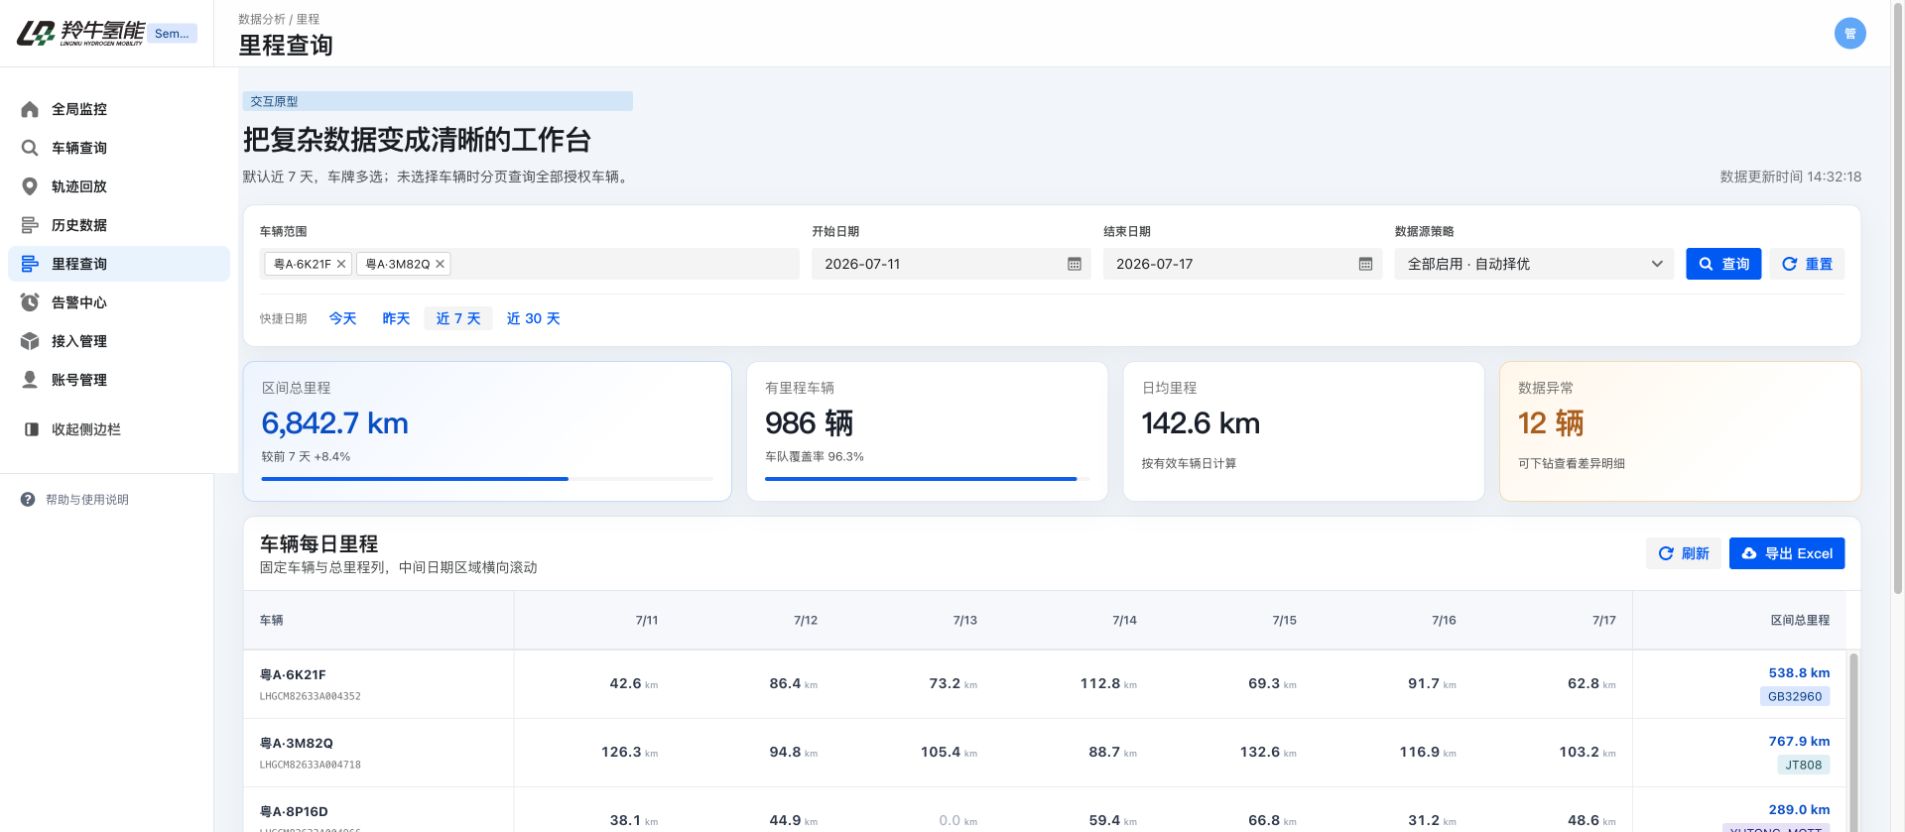Viewport: 1905px width, 832px height.
Task: Click the 帮助与使用说明 question mark icon
Action: pyautogui.click(x=28, y=499)
